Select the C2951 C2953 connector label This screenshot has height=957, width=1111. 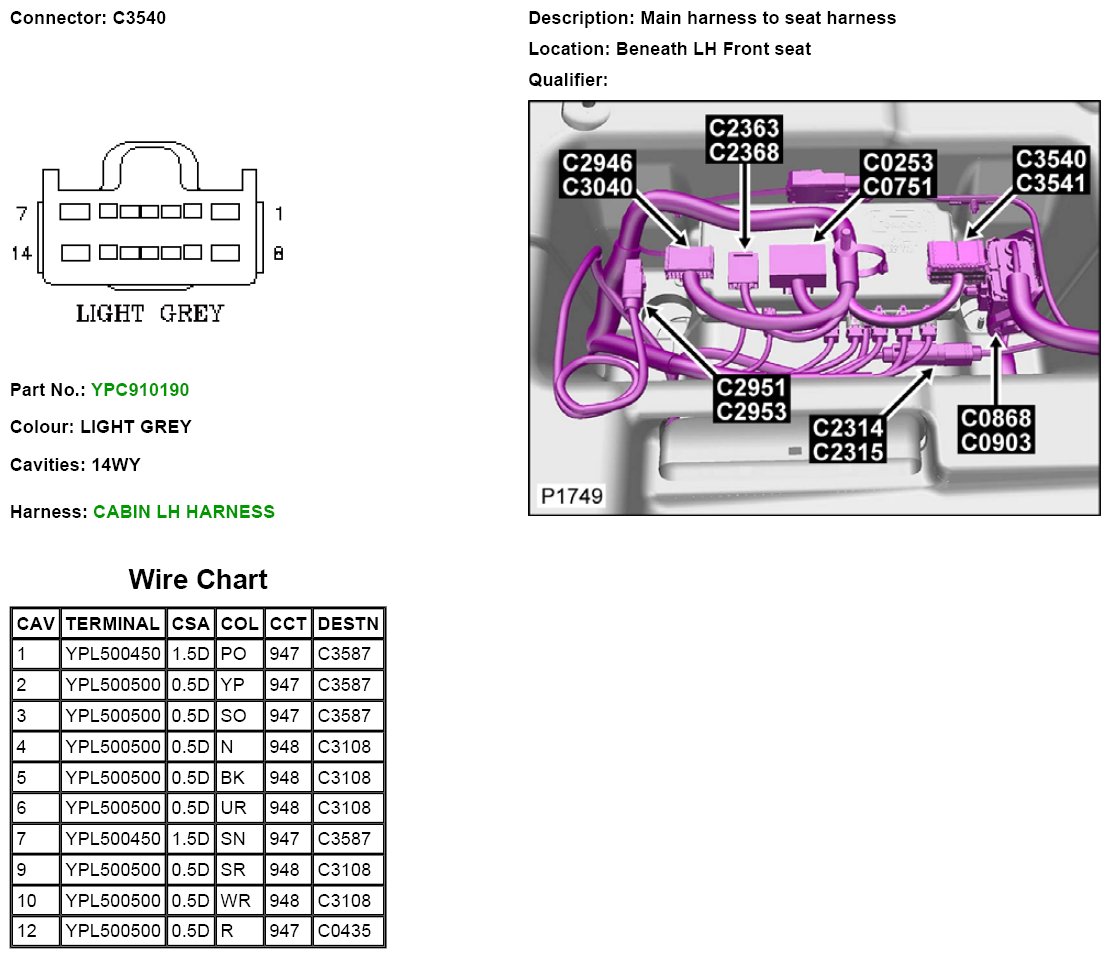[751, 399]
